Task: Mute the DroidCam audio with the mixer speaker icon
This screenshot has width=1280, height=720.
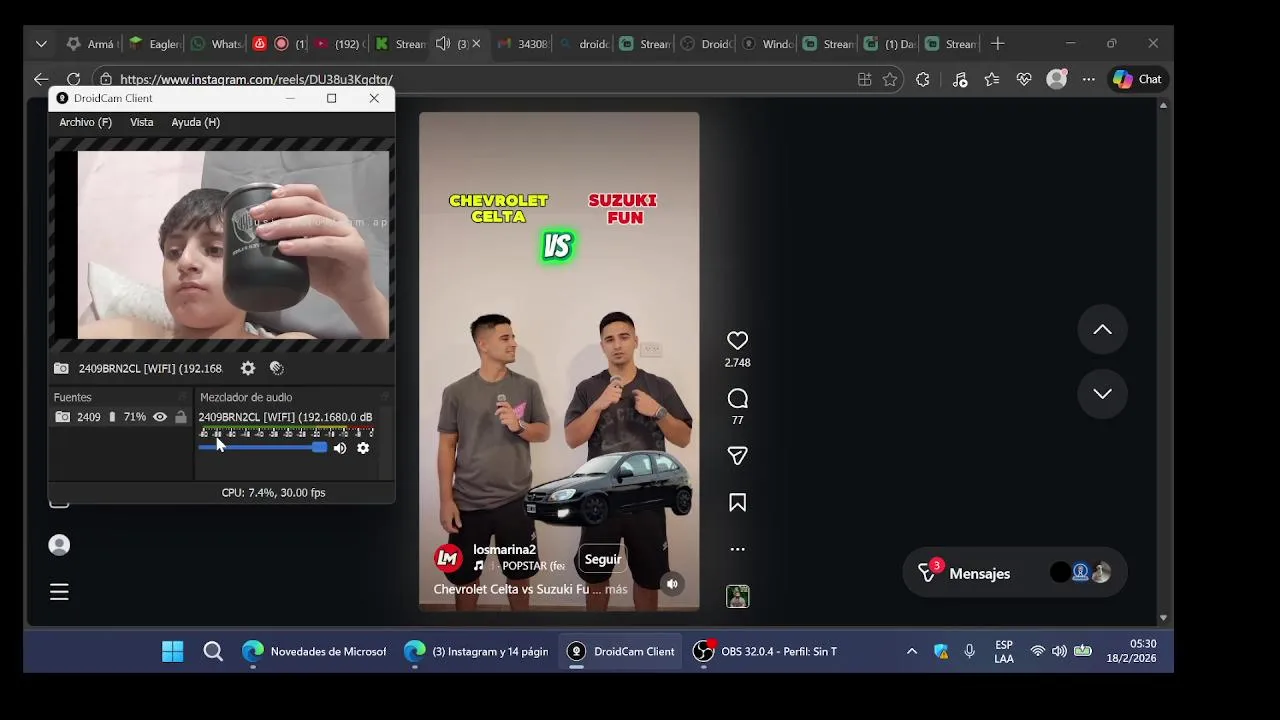Action: click(340, 448)
